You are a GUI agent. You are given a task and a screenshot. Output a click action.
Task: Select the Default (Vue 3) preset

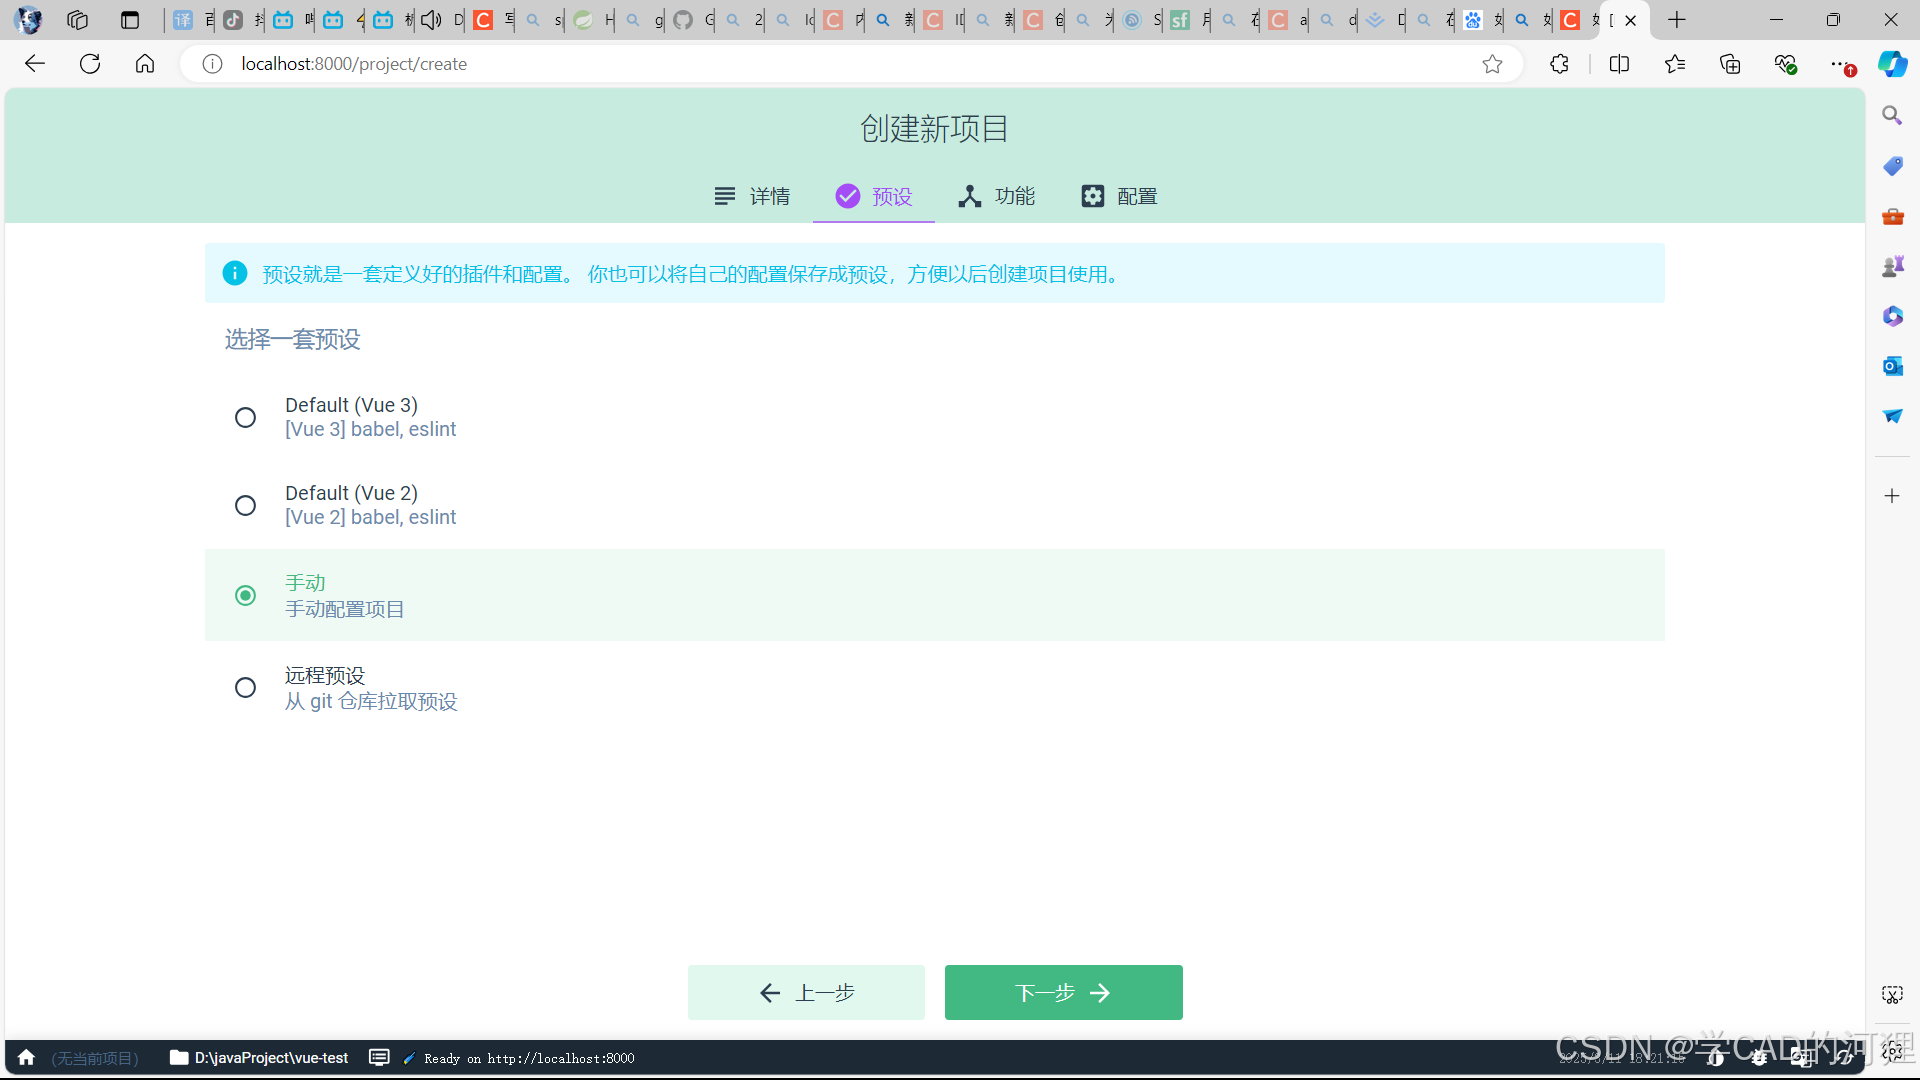(245, 417)
